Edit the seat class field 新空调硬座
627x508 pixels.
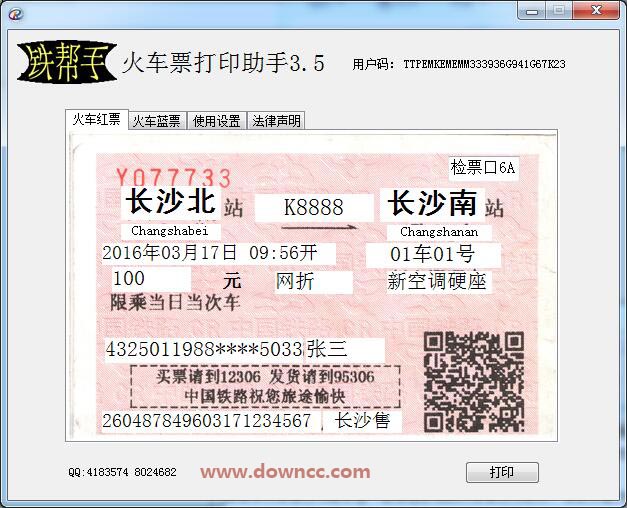click(x=439, y=282)
